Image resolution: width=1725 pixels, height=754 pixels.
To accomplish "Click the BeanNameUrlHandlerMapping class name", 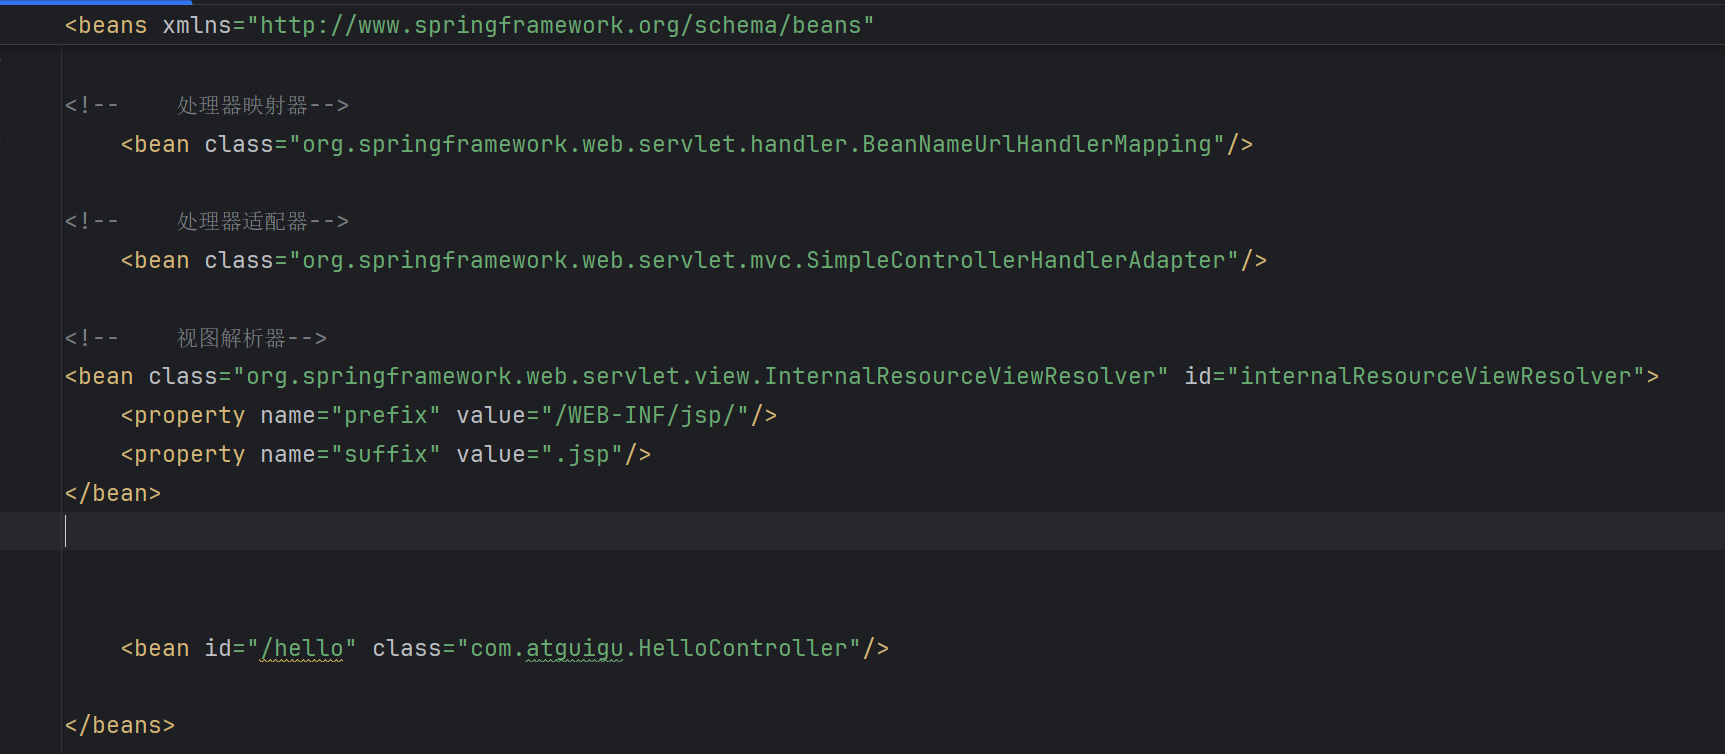I will (x=1036, y=144).
